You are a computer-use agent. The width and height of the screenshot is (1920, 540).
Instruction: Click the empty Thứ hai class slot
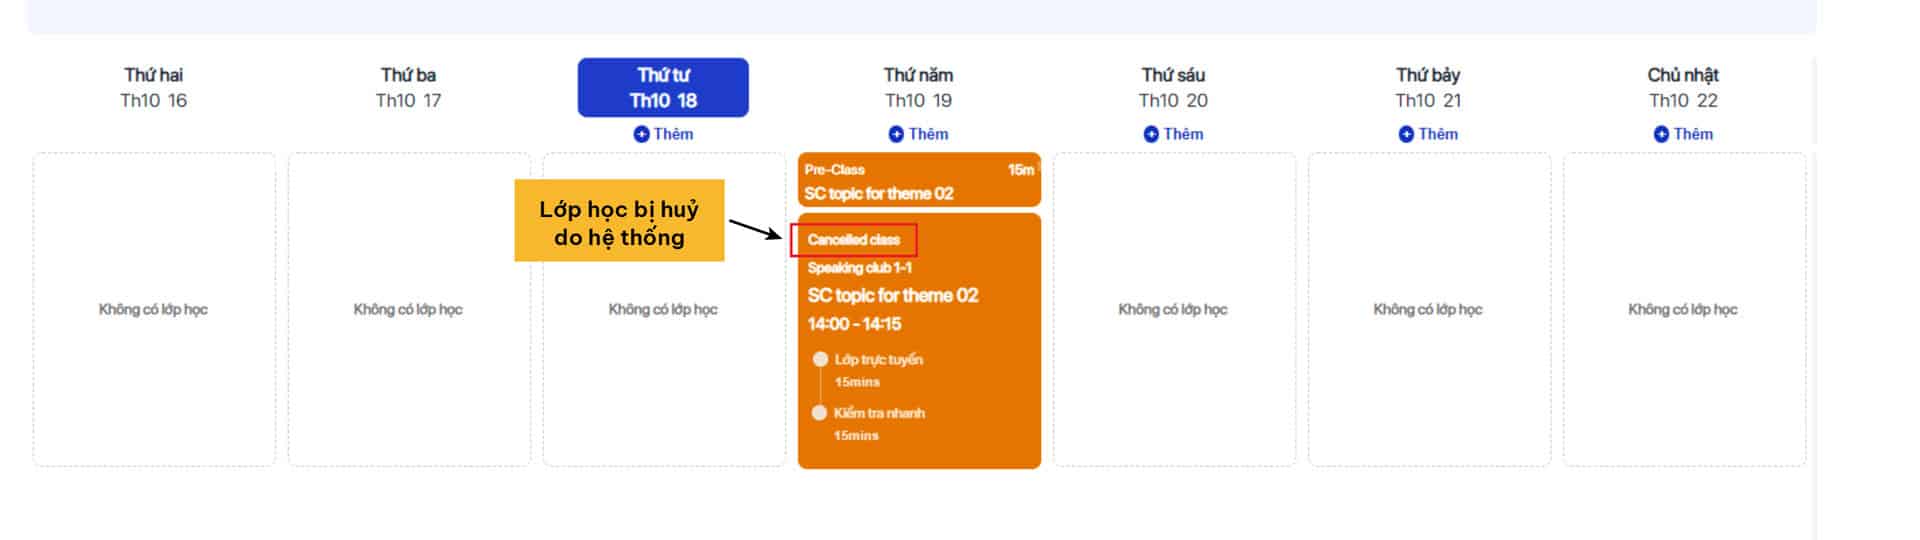point(153,309)
